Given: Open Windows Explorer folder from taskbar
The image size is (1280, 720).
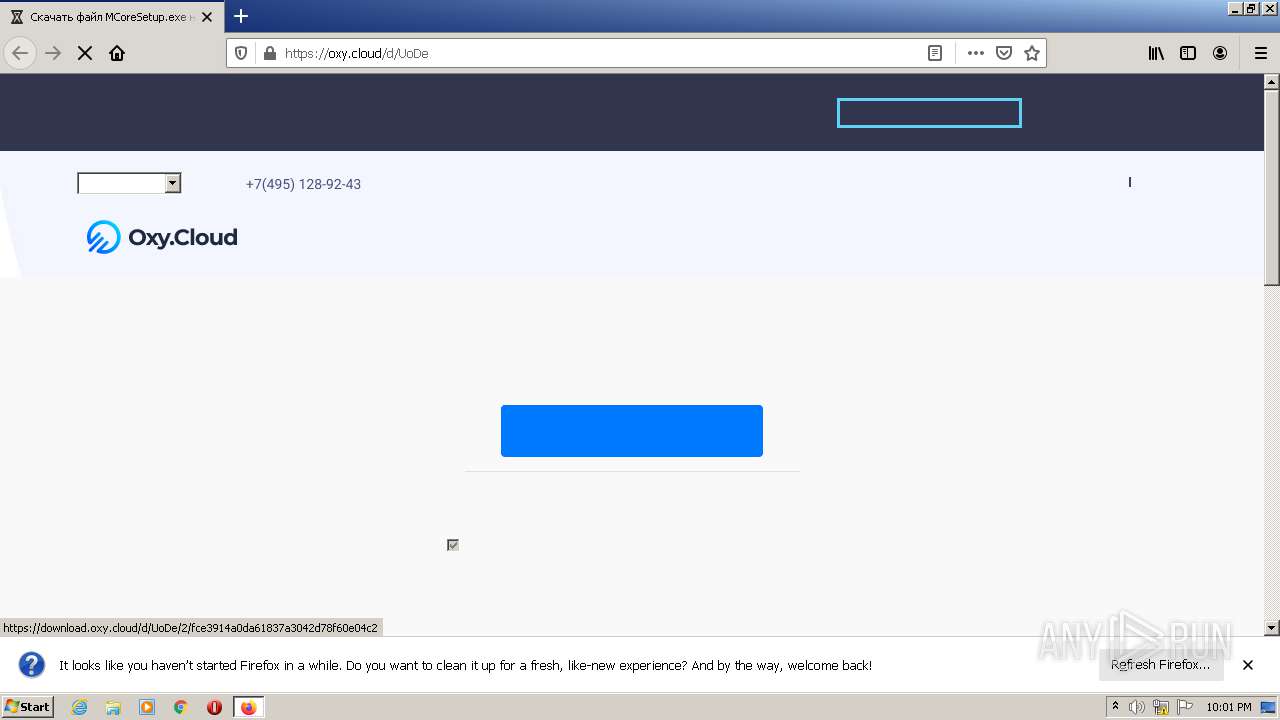Looking at the screenshot, I should pos(113,707).
